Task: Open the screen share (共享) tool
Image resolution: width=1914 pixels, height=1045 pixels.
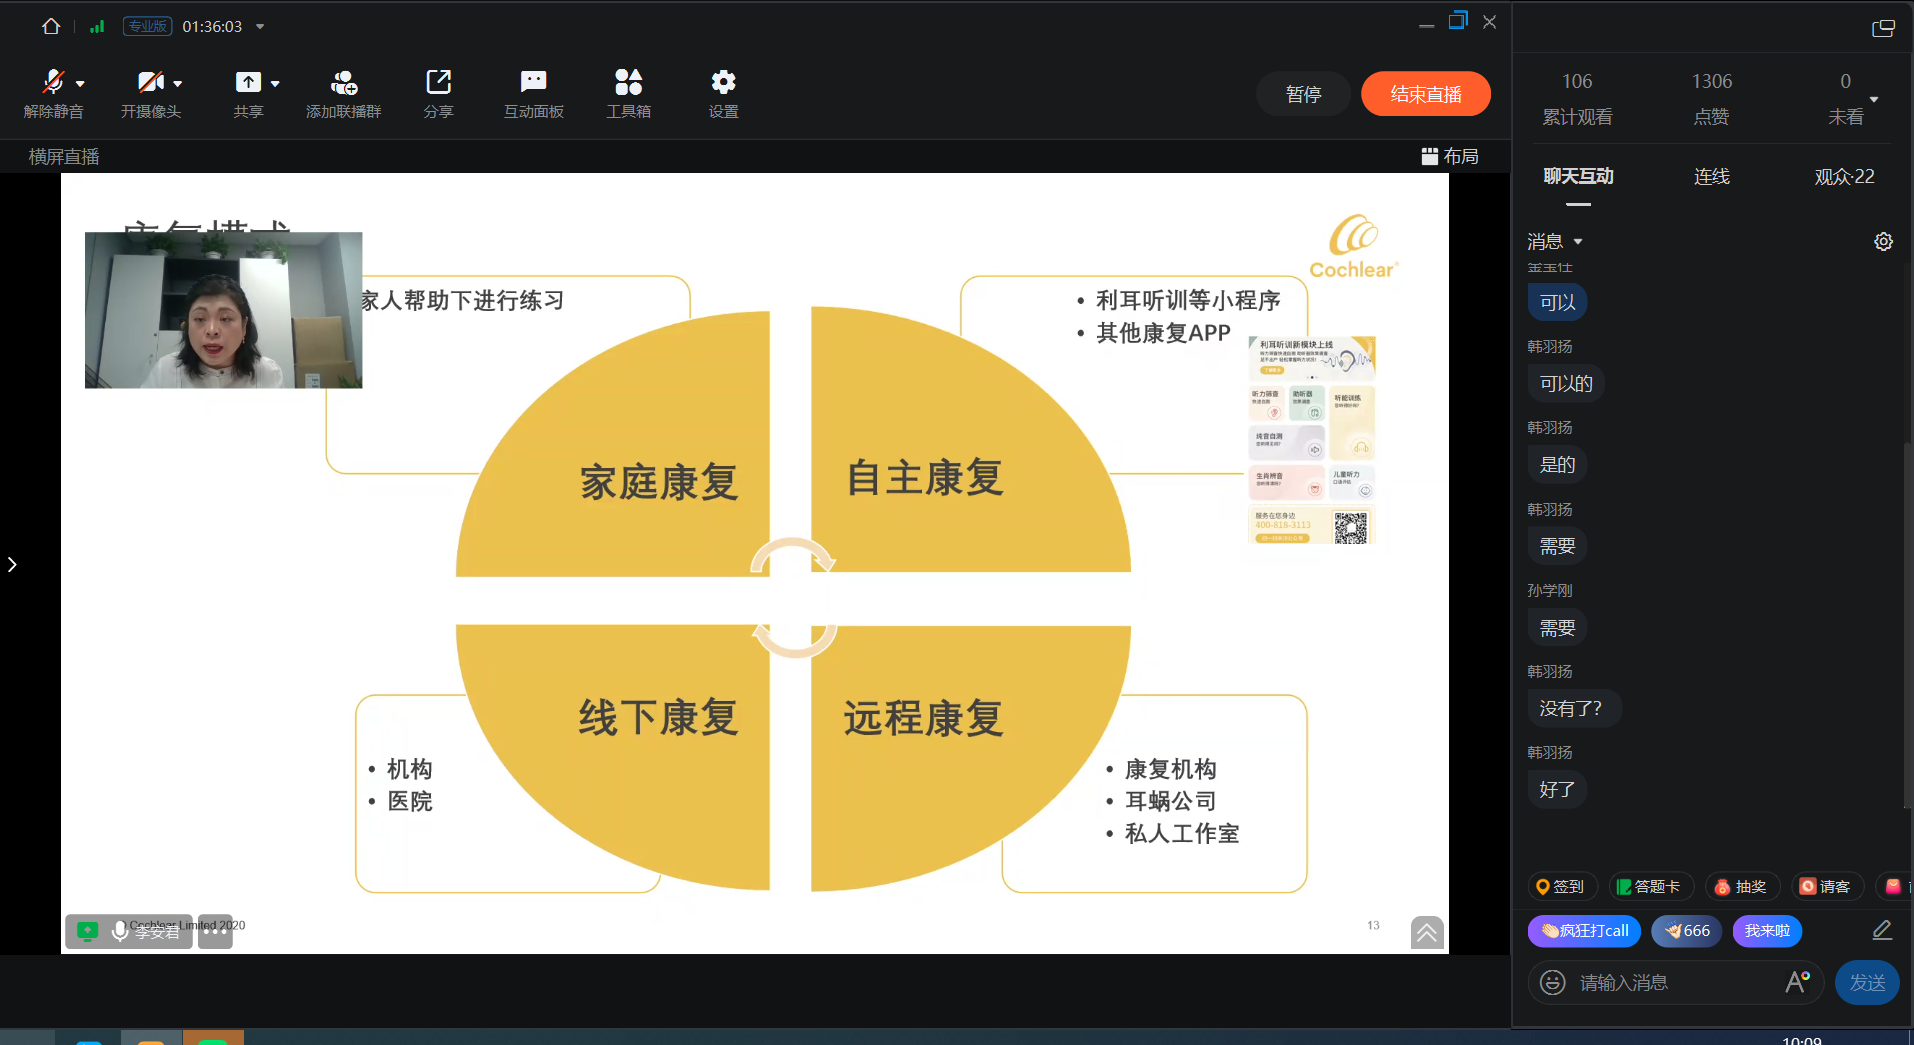Action: point(247,82)
